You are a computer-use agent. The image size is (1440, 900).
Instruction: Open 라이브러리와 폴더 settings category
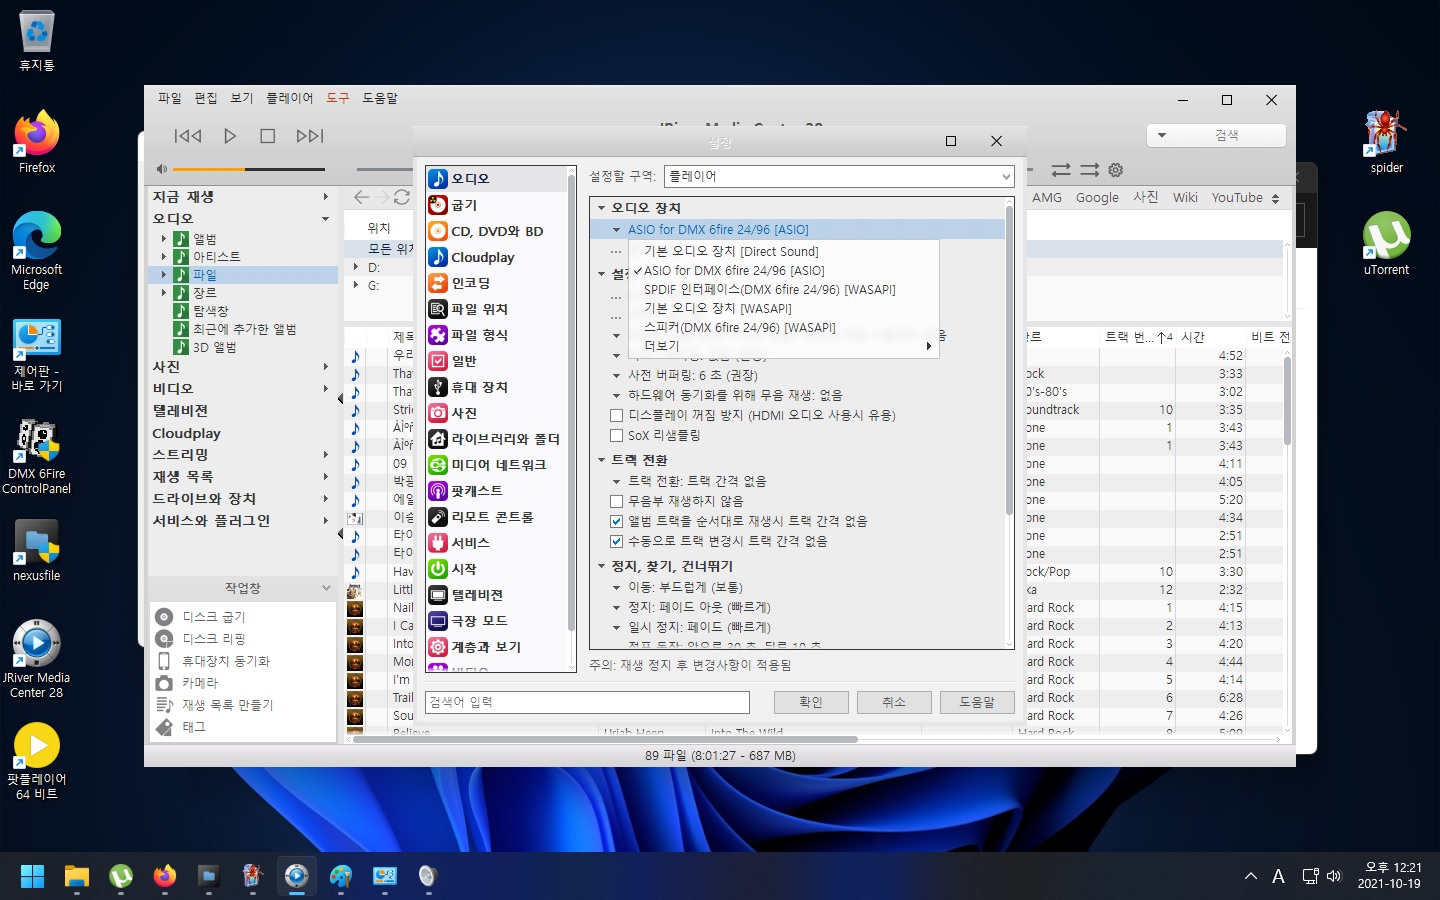496,439
